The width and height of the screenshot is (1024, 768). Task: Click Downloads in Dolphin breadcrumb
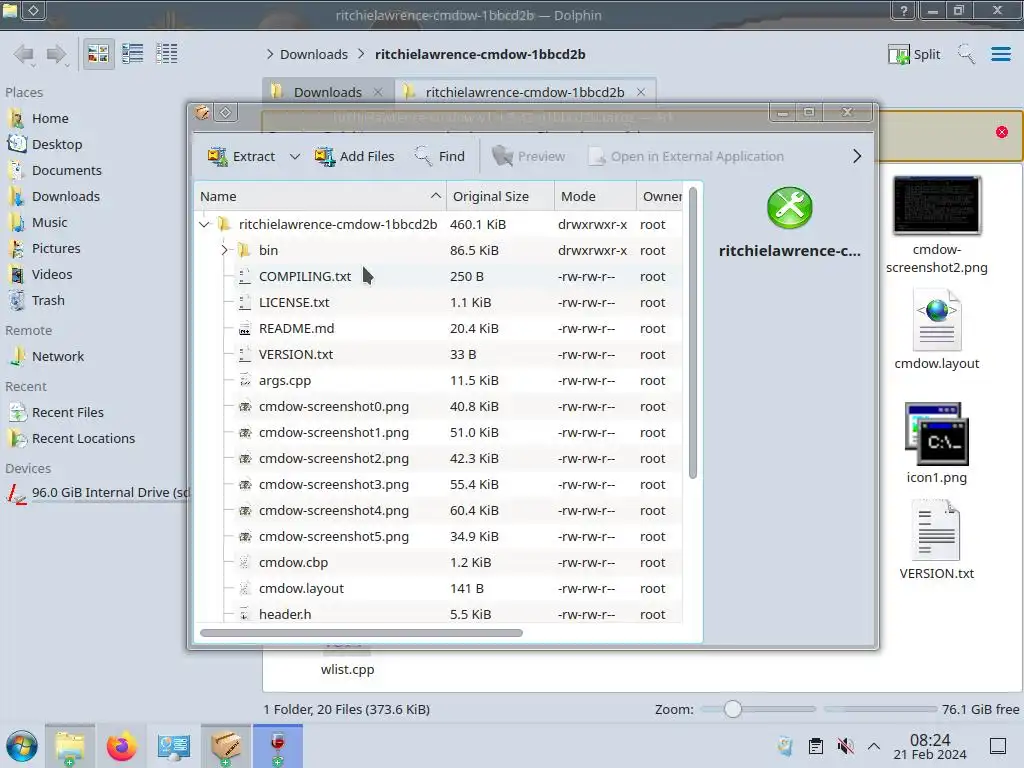point(314,54)
